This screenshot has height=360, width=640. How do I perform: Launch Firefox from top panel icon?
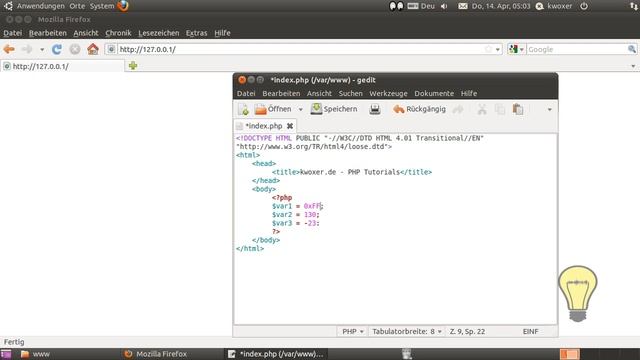[x=123, y=6]
